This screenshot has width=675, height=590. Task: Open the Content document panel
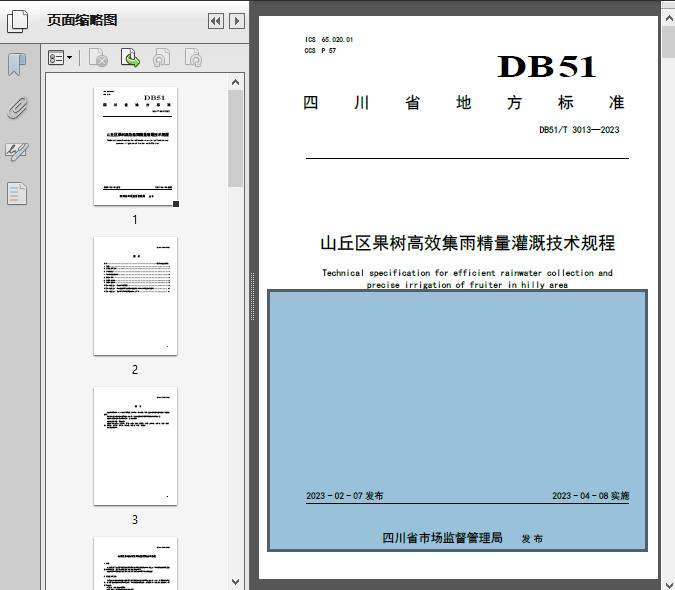pyautogui.click(x=17, y=193)
